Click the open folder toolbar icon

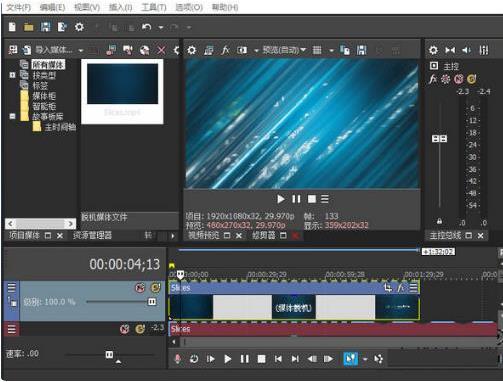coord(29,27)
